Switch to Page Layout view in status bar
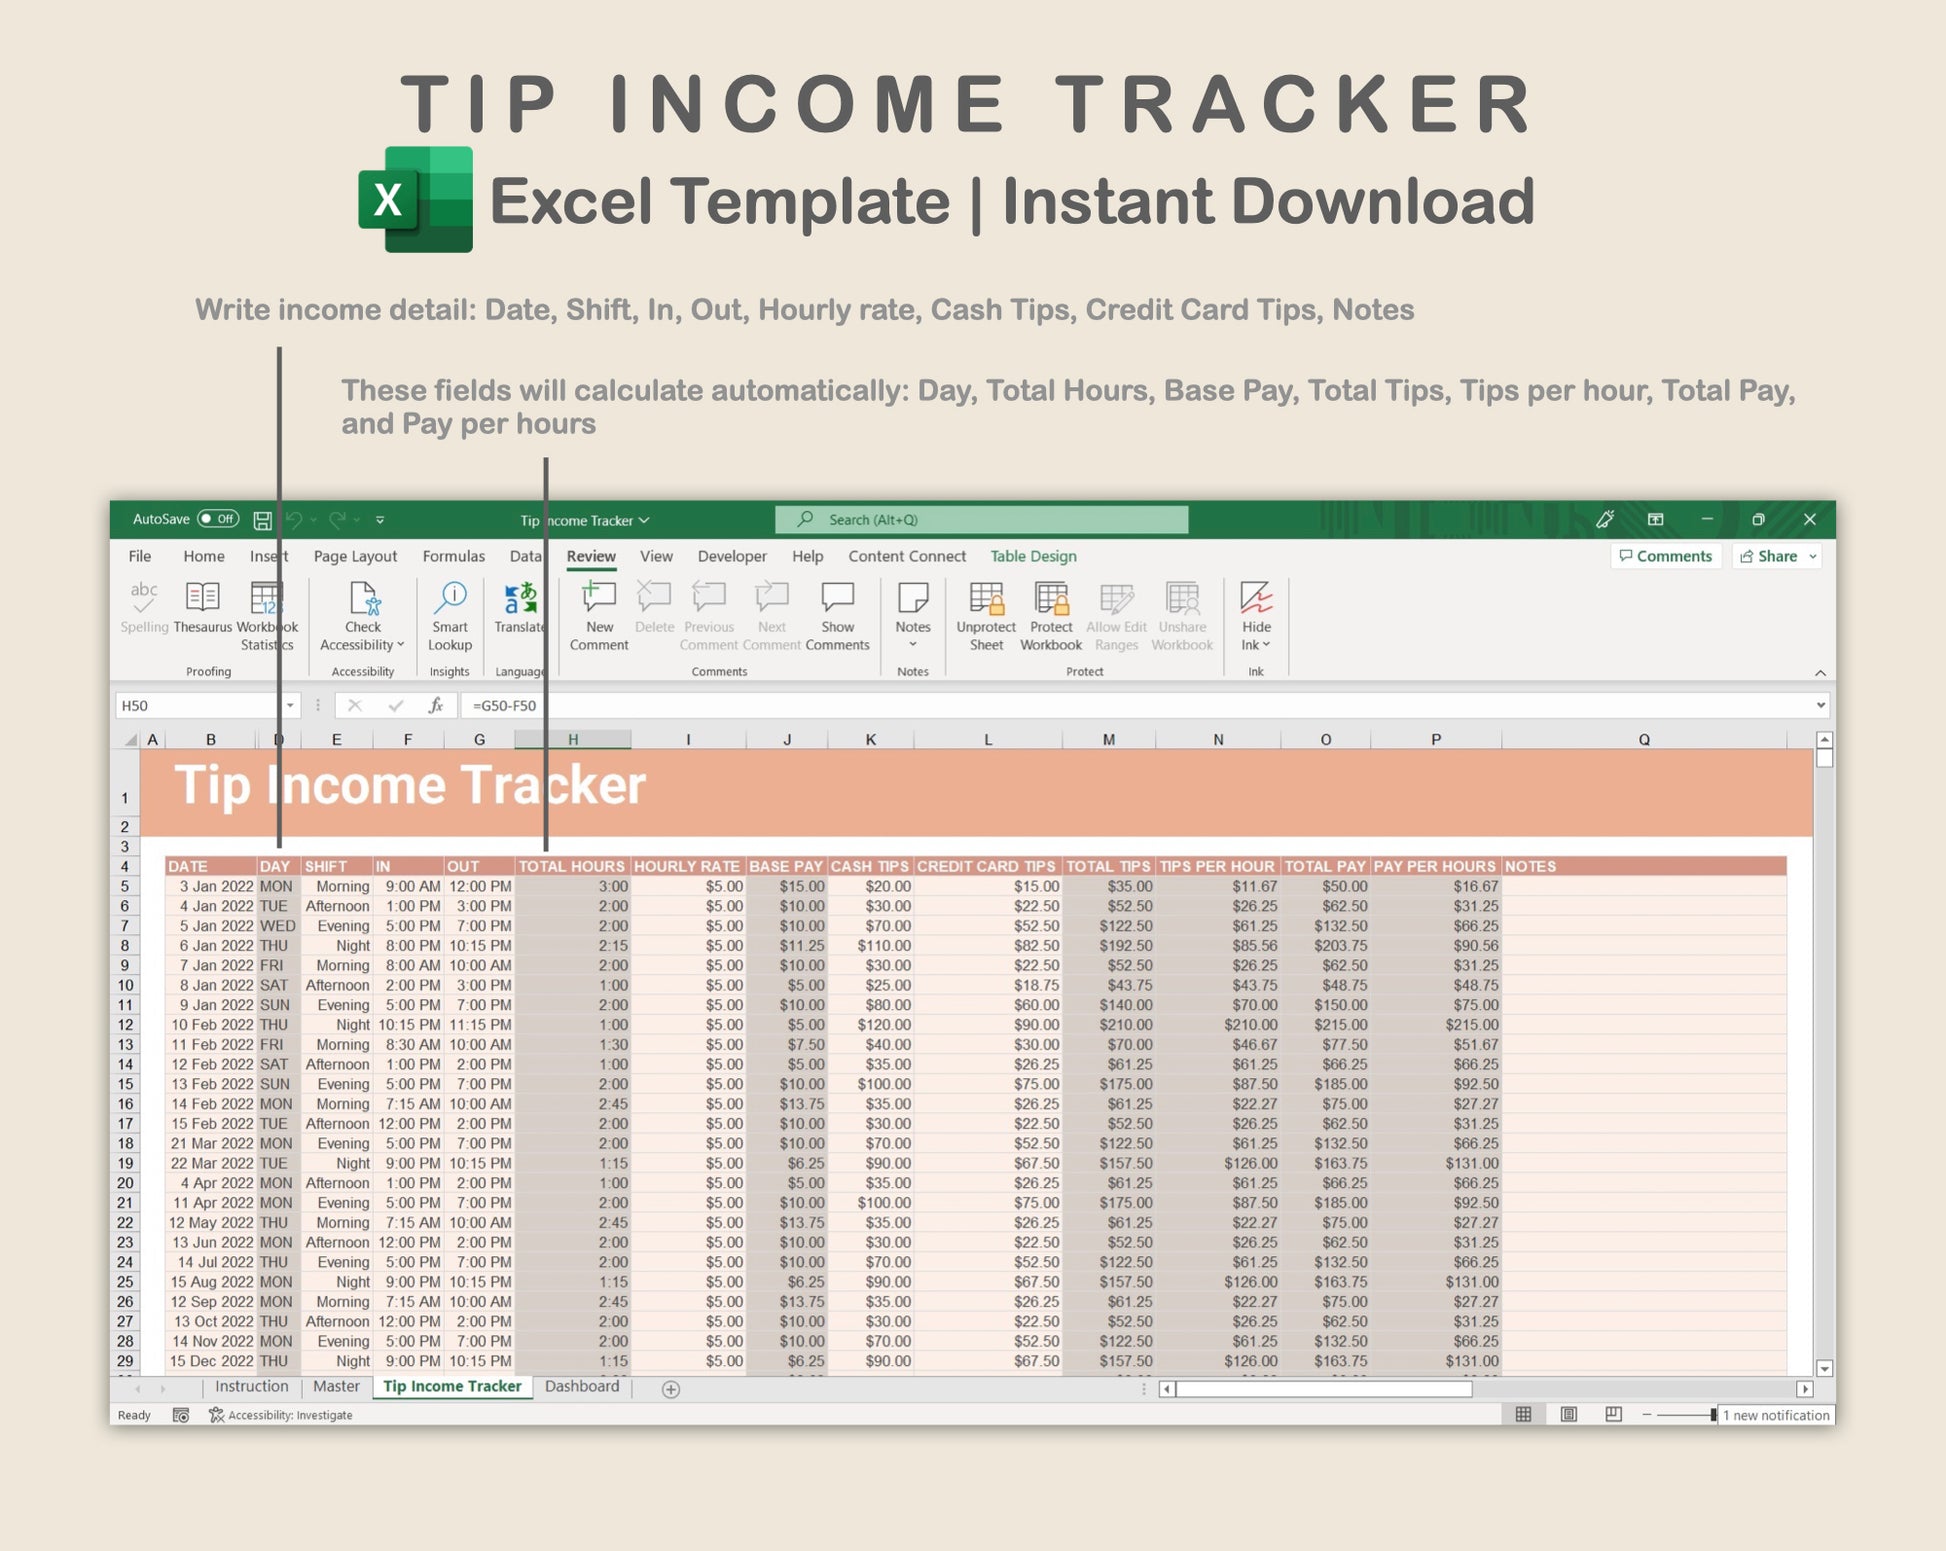Image resolution: width=1946 pixels, height=1551 pixels. [x=1568, y=1414]
